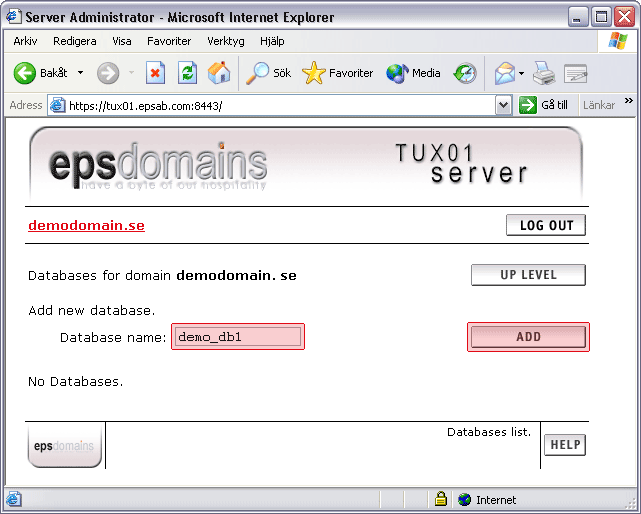Click the UP LEVEL button
Screen dimensions: 641x514
click(x=528, y=275)
